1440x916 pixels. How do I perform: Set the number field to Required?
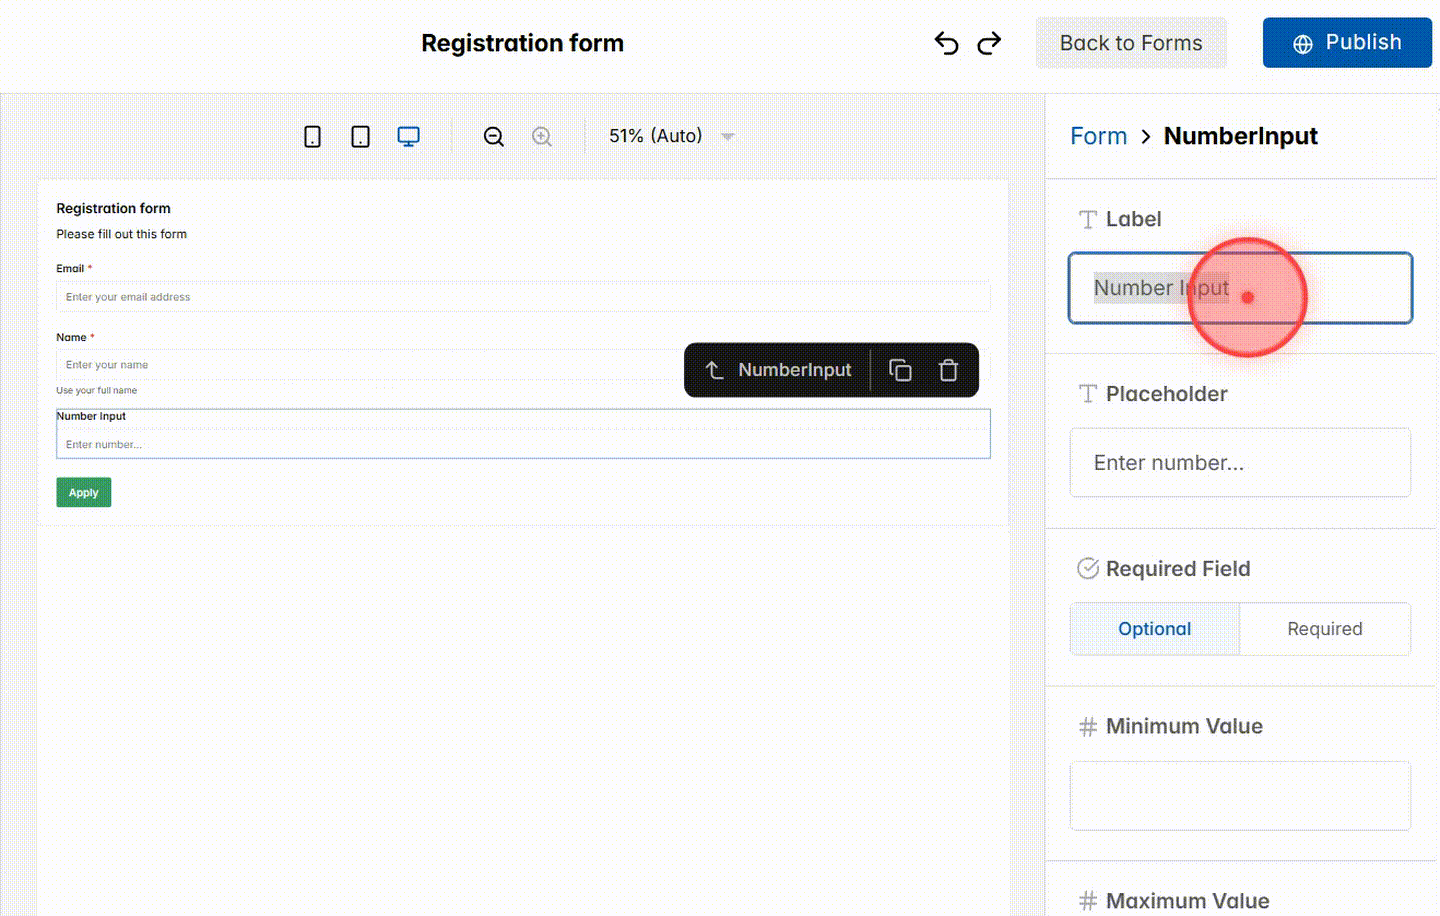pyautogui.click(x=1325, y=628)
